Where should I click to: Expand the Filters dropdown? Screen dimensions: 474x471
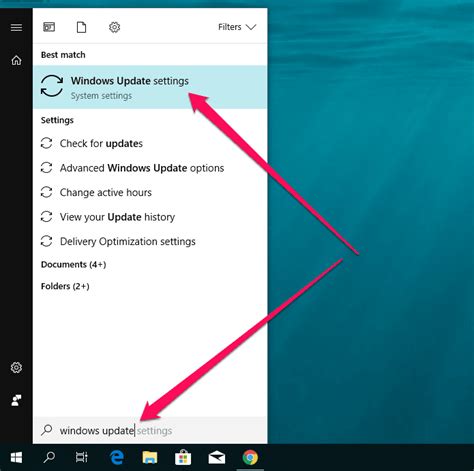[237, 27]
